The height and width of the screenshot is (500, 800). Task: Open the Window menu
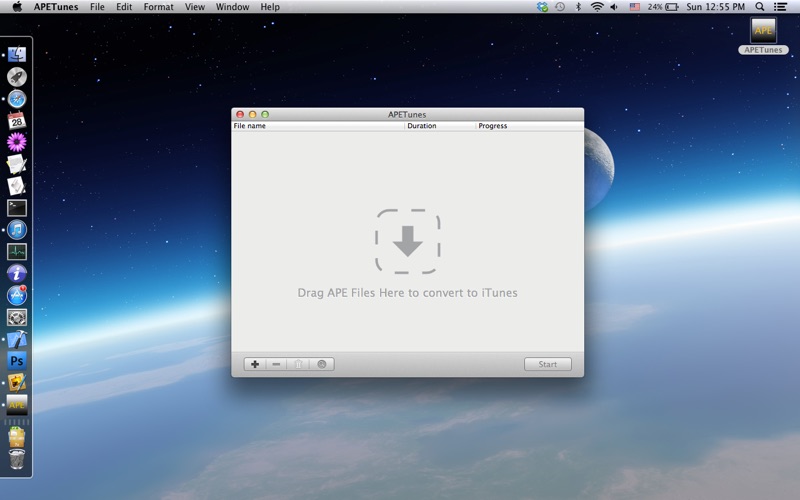pos(232,7)
